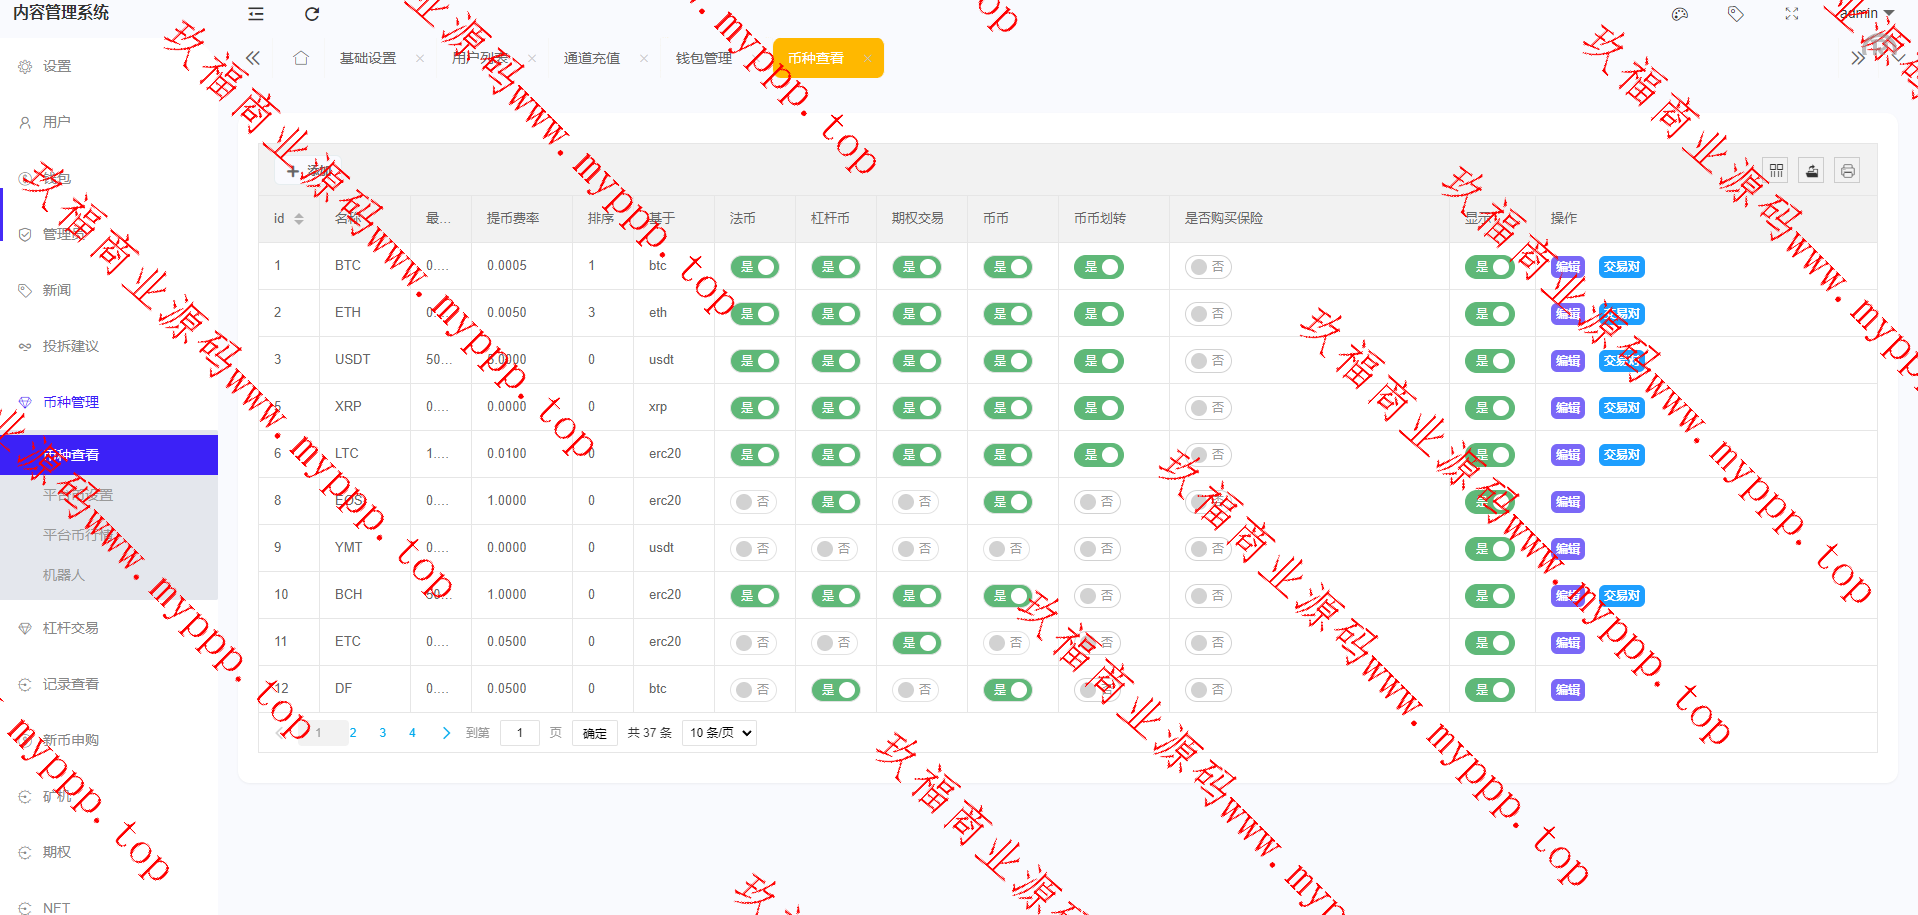Click the theme palette icon

click(1680, 14)
